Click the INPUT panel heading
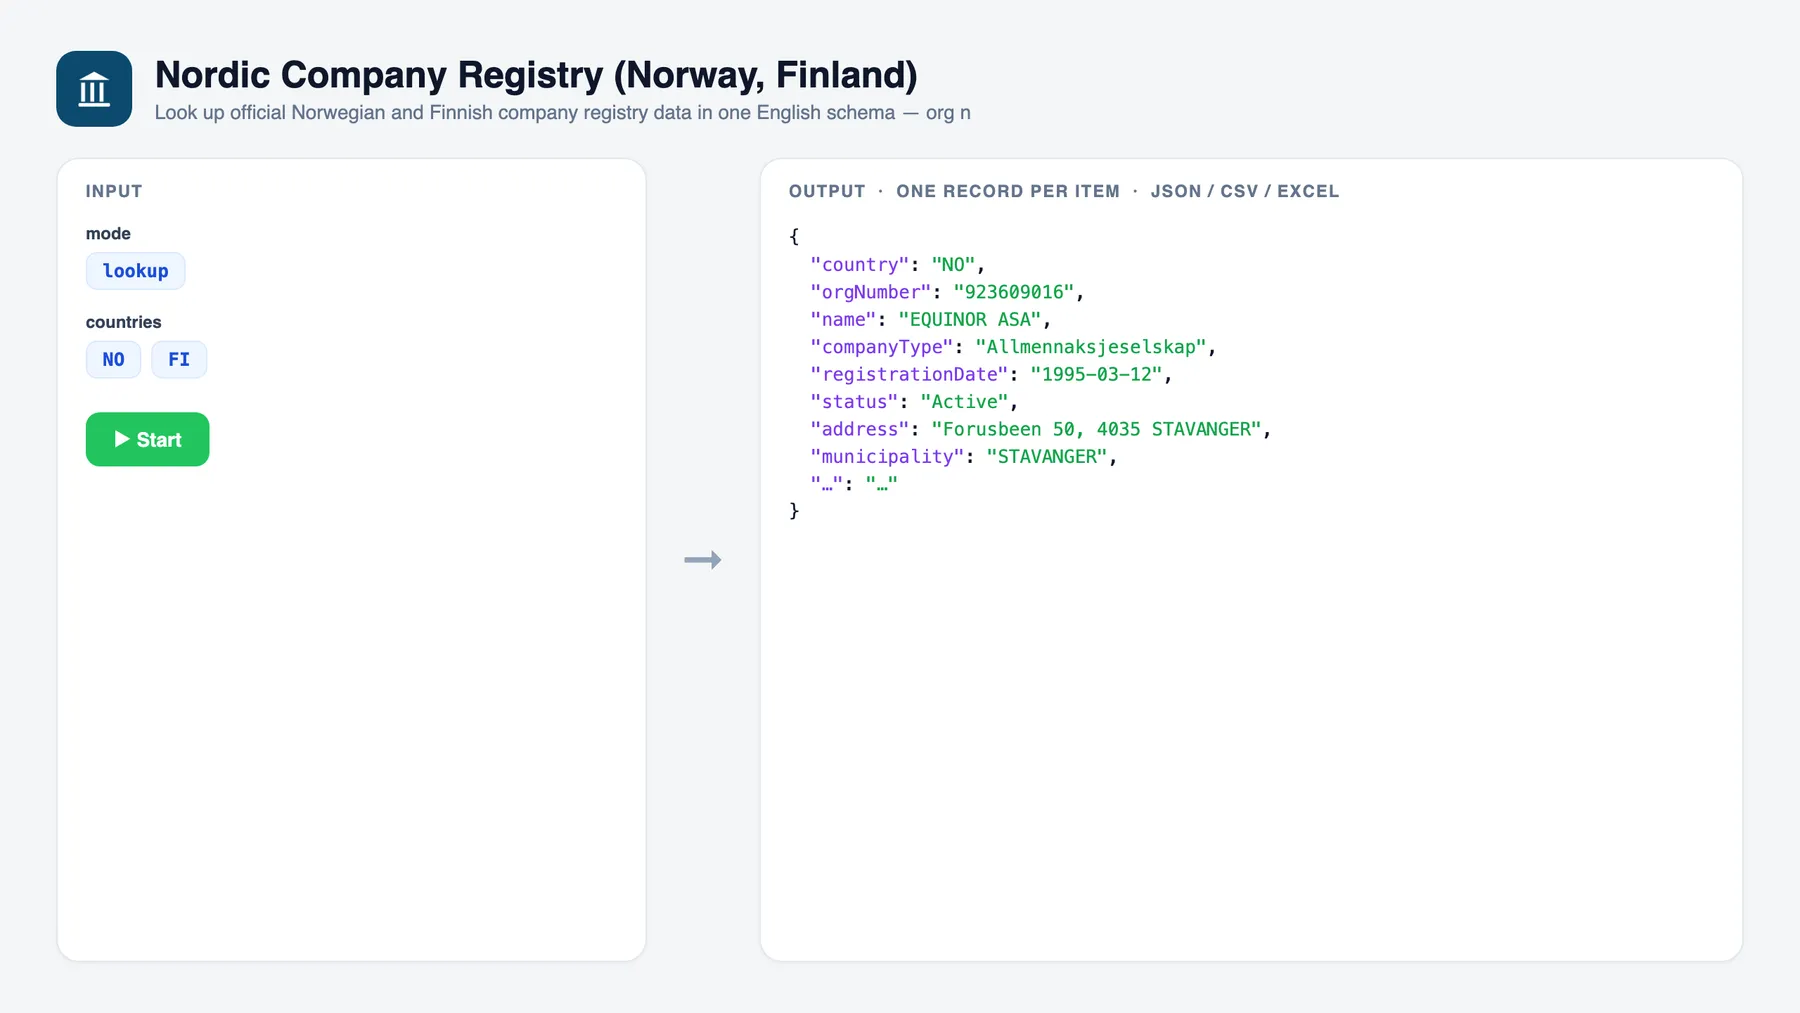 coord(114,191)
